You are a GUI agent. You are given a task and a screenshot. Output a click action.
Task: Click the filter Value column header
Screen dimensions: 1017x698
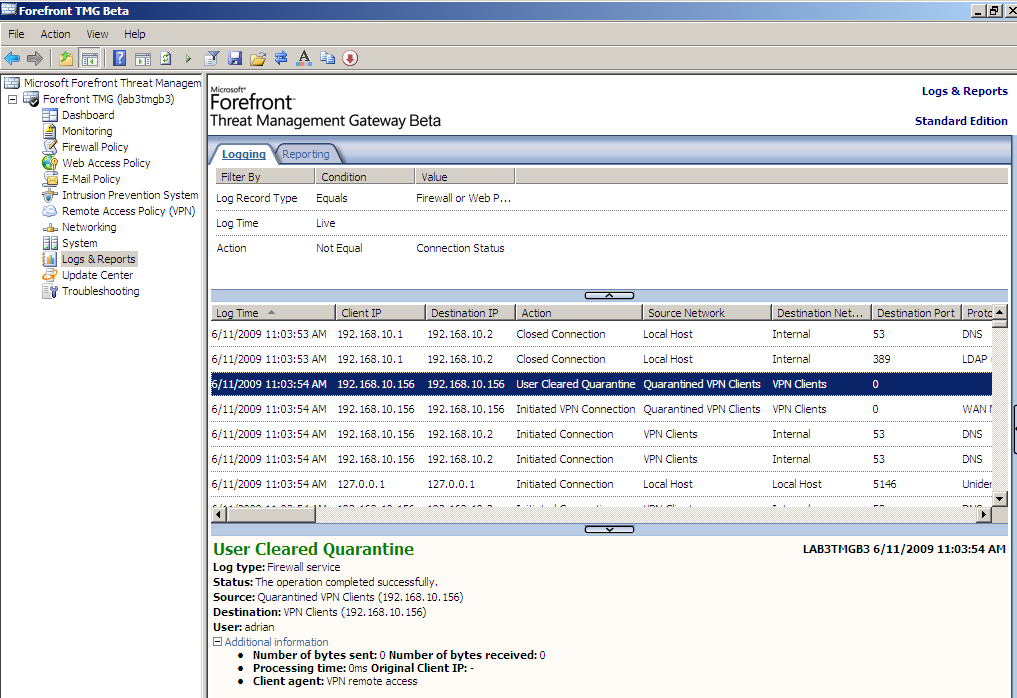tap(465, 176)
